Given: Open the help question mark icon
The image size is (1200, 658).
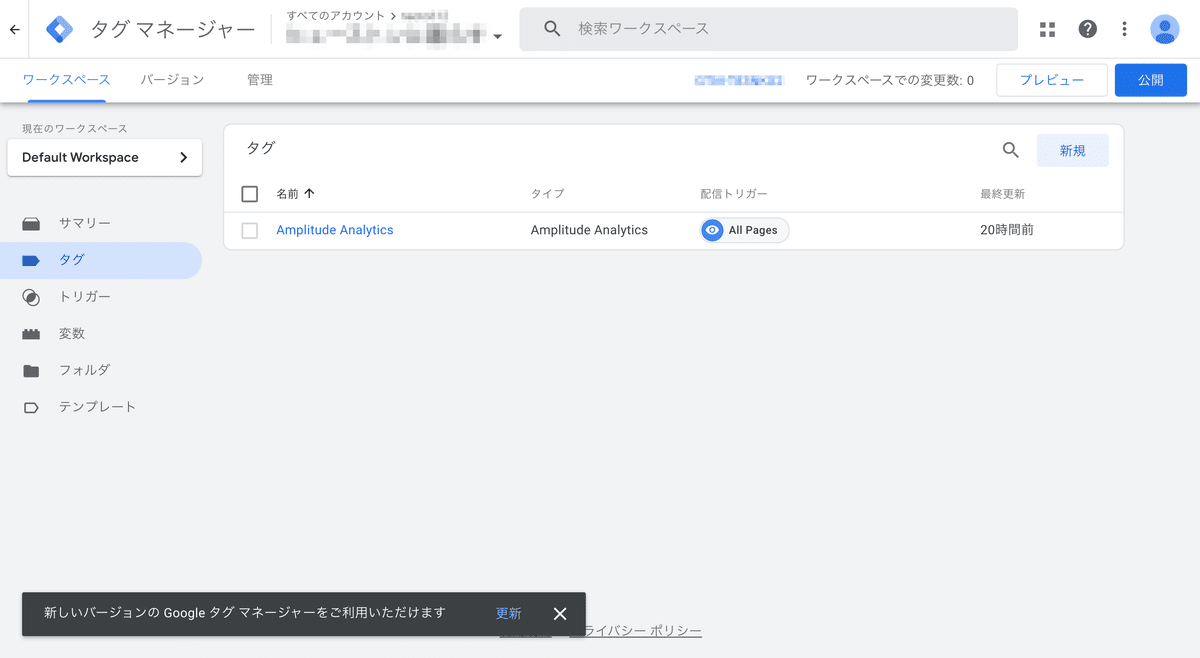Looking at the screenshot, I should (x=1088, y=29).
